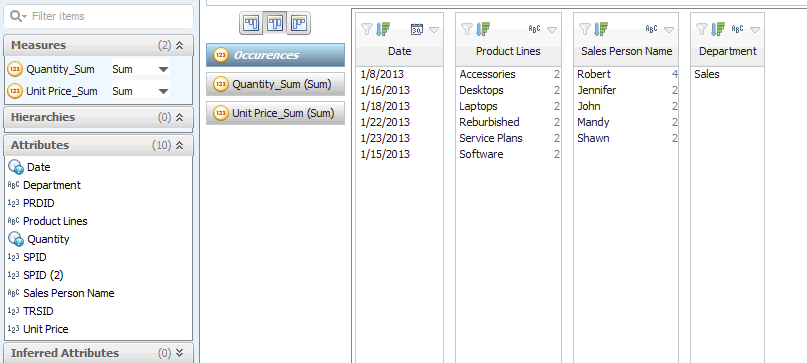Select Robert in Sales Person Name facet
This screenshot has height=363, width=807.
[x=594, y=74]
